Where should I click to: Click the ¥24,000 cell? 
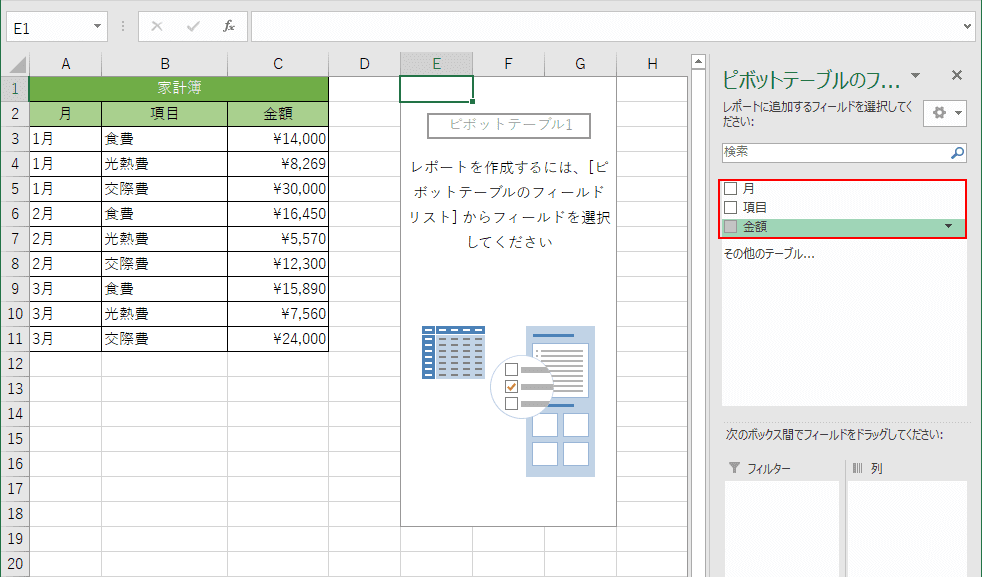click(x=278, y=339)
